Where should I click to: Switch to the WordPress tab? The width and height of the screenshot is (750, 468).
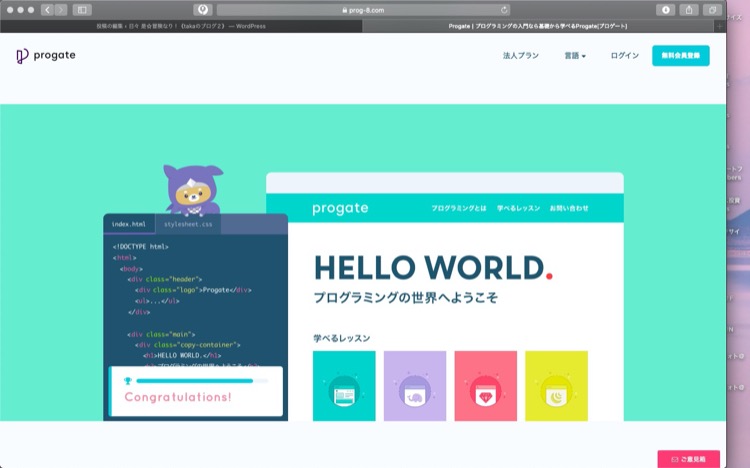tap(181, 26)
